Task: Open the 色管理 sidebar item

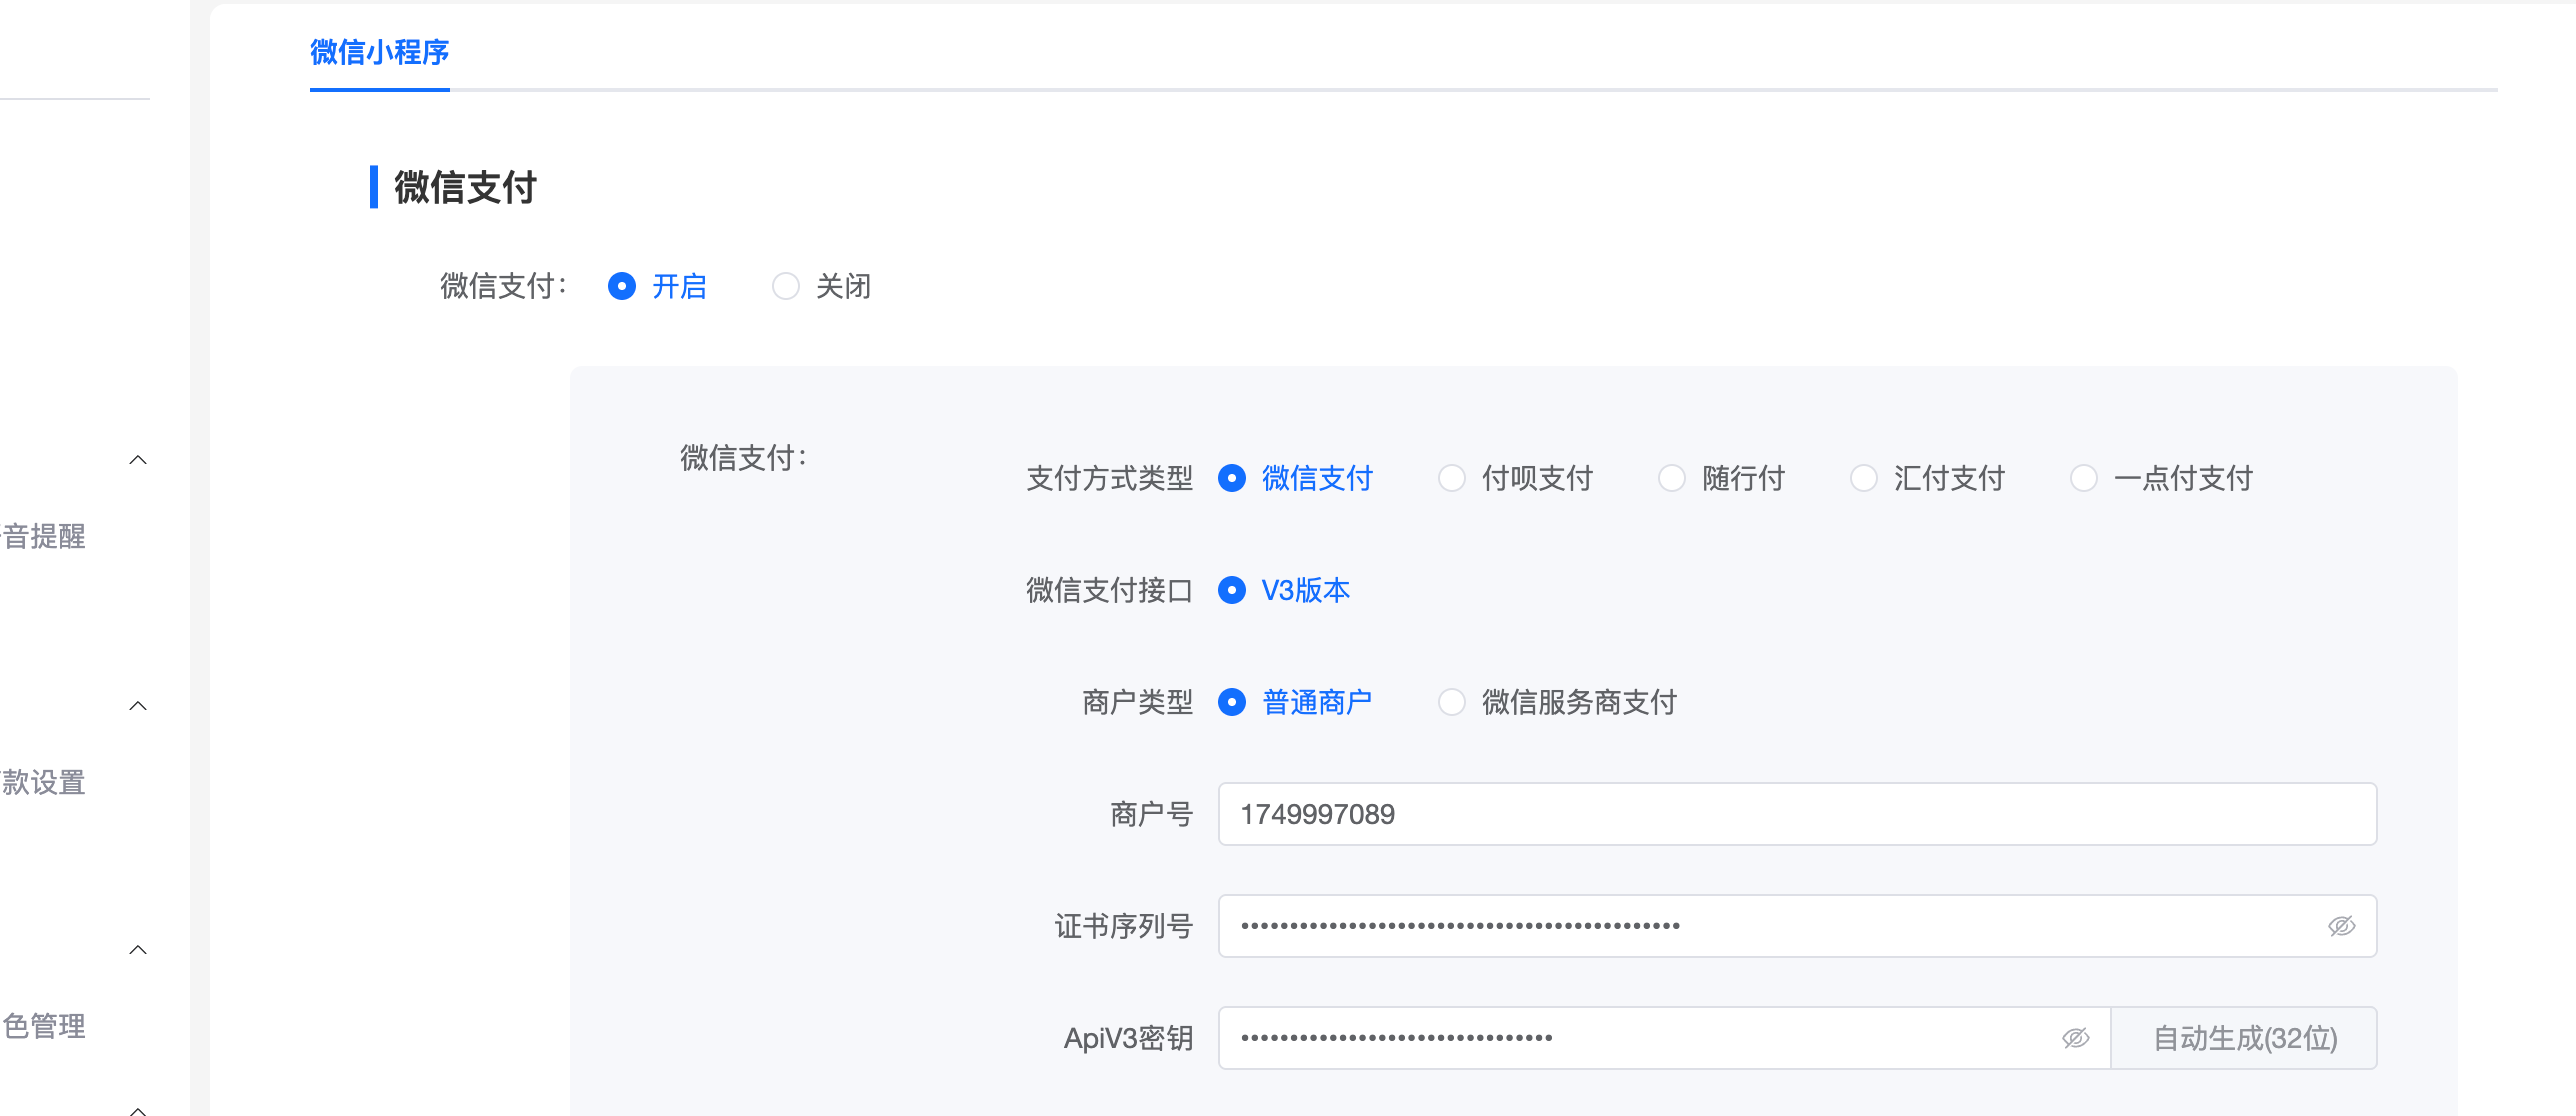Action: click(43, 1027)
